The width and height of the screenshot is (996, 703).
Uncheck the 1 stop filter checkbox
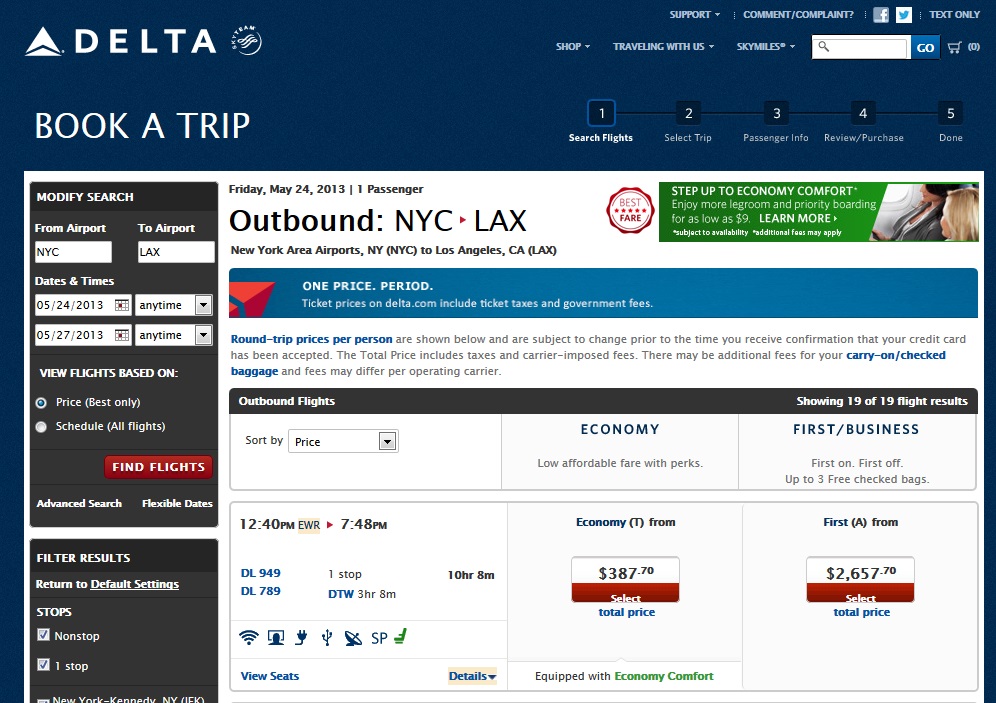(x=43, y=664)
